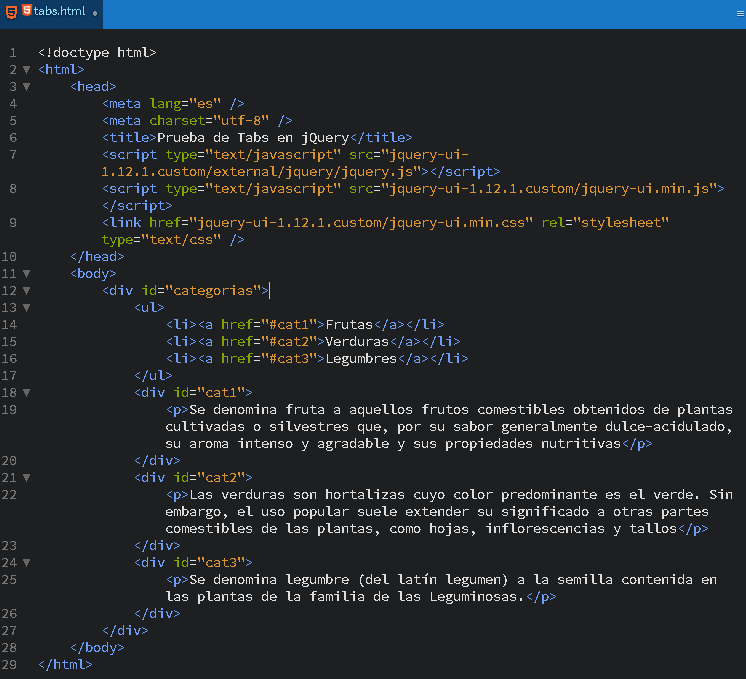Collapse the body fold arrow on line 11
Viewport: 746px width, 679px height.
(27, 274)
